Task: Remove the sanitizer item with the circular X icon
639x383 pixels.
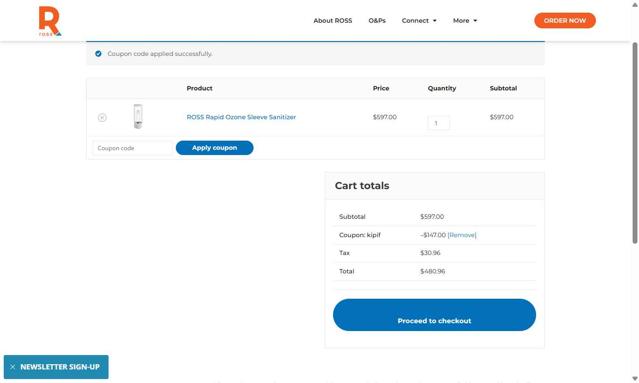Action: pyautogui.click(x=102, y=118)
